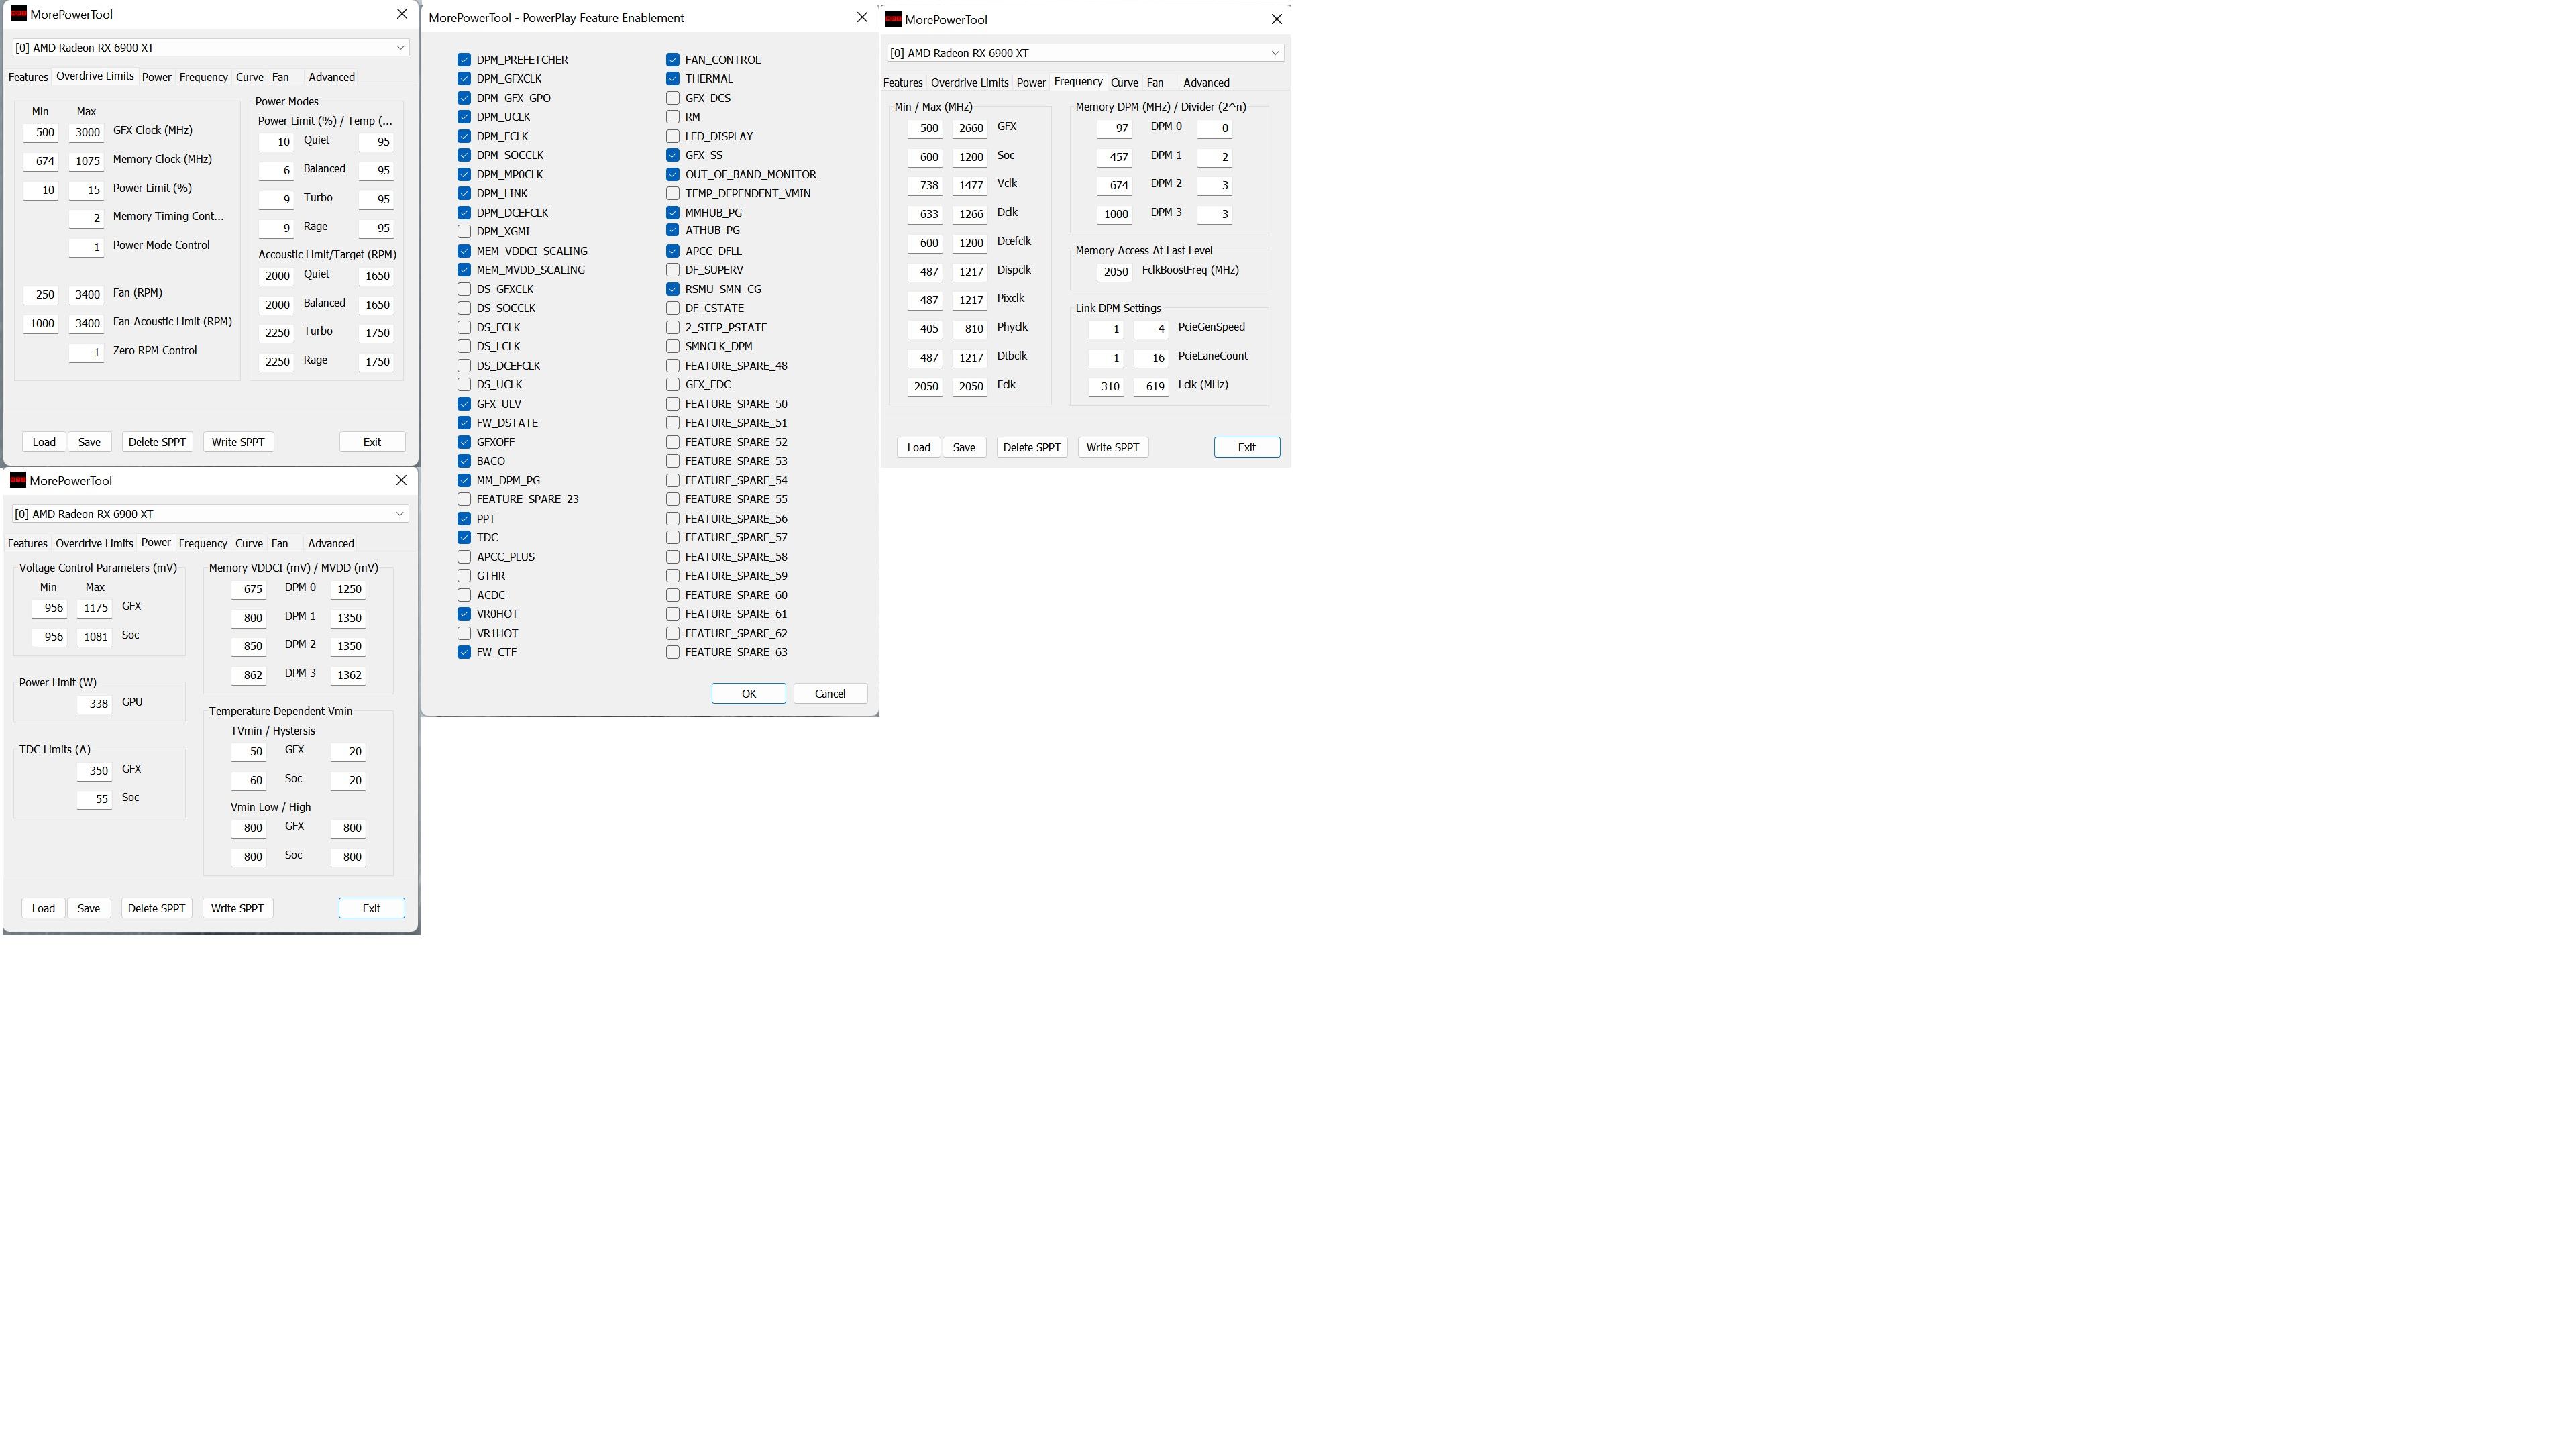The image size is (2576, 1449).
Task: Edit Power Limit GPU watts field 338
Action: [x=94, y=703]
